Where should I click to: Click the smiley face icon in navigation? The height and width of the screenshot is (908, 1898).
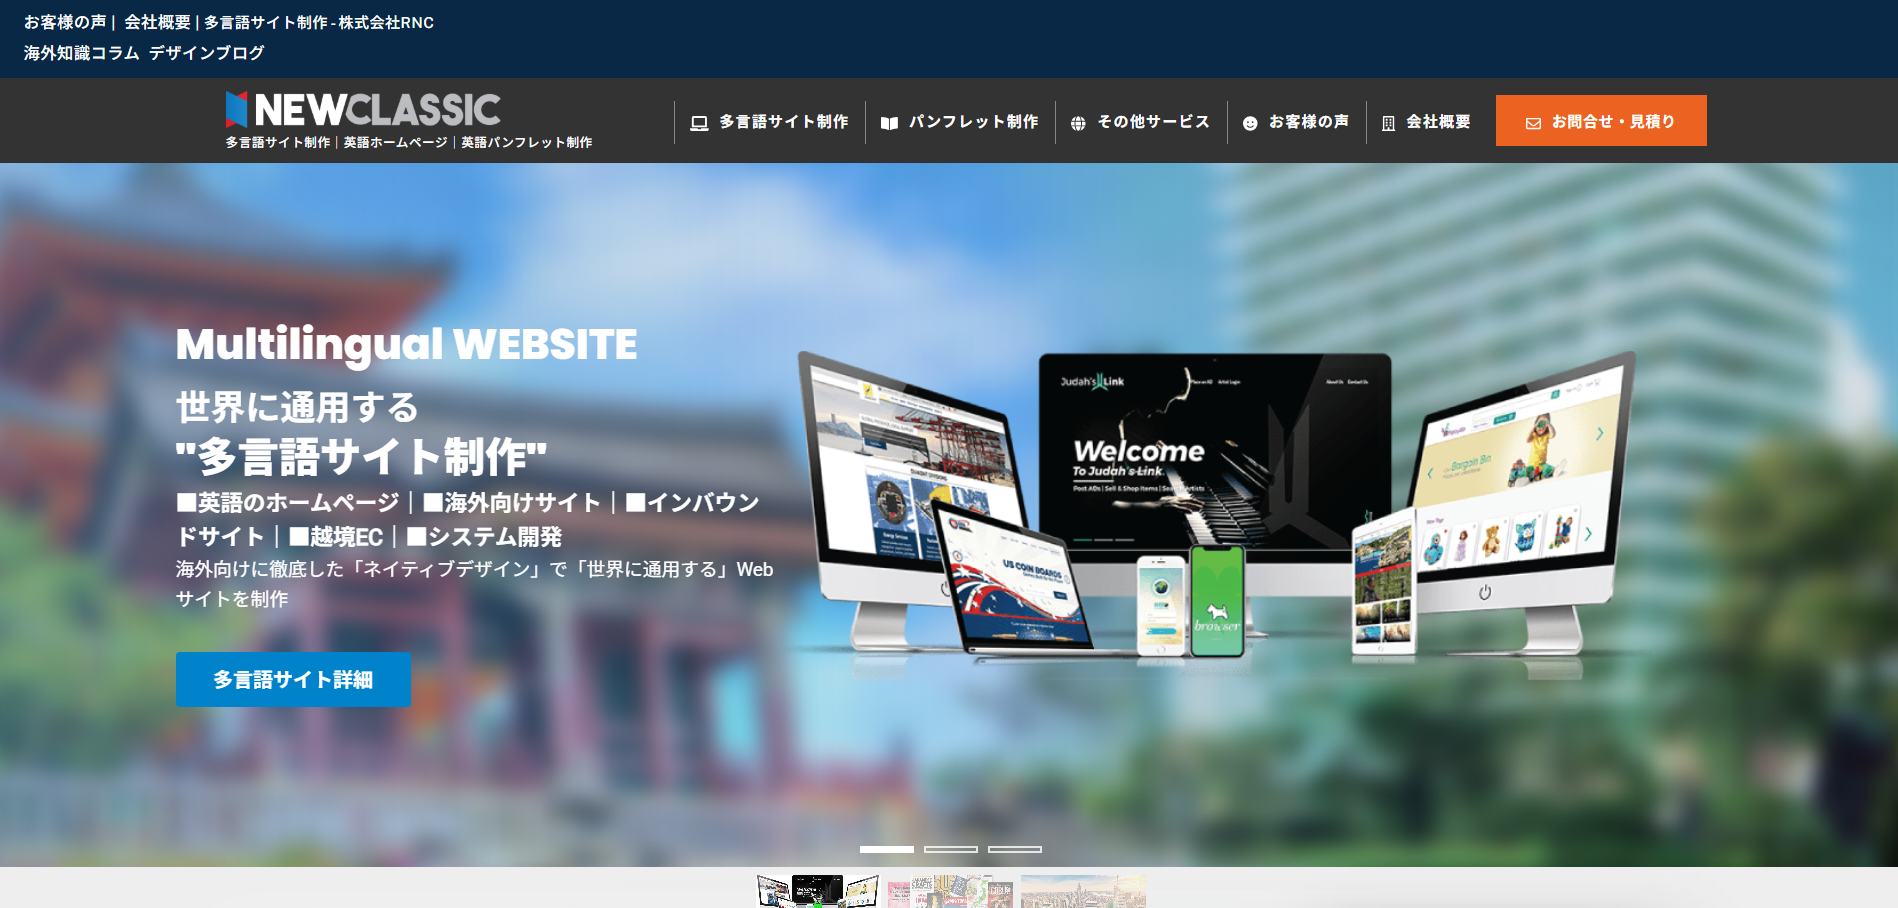[x=1250, y=123]
